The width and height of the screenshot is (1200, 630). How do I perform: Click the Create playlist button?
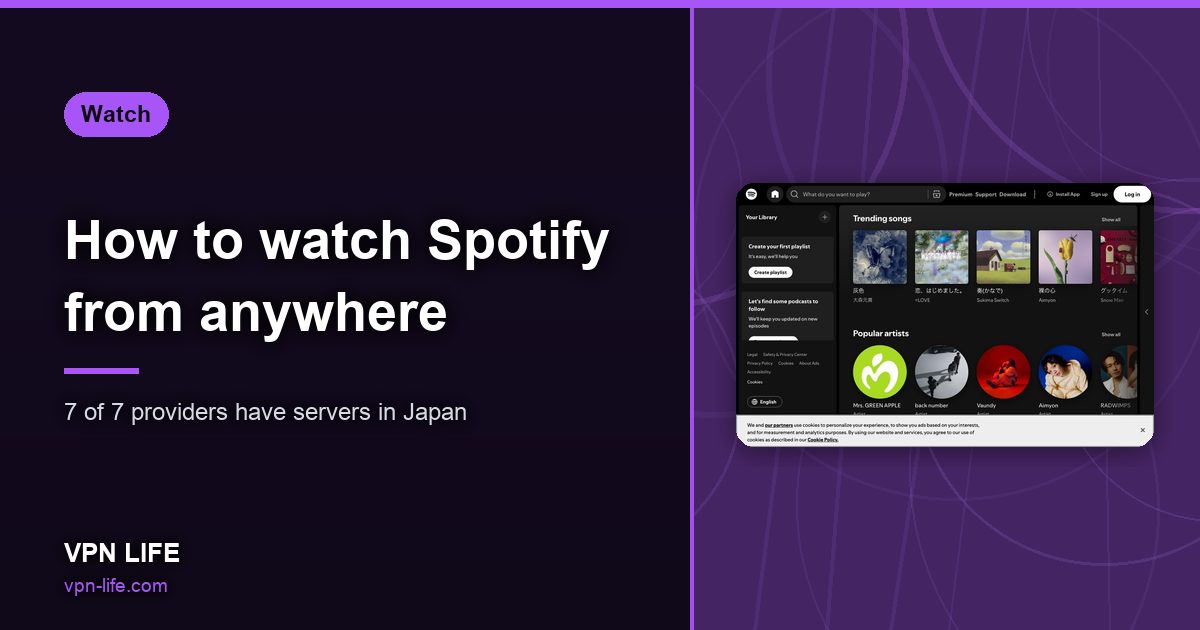[770, 272]
